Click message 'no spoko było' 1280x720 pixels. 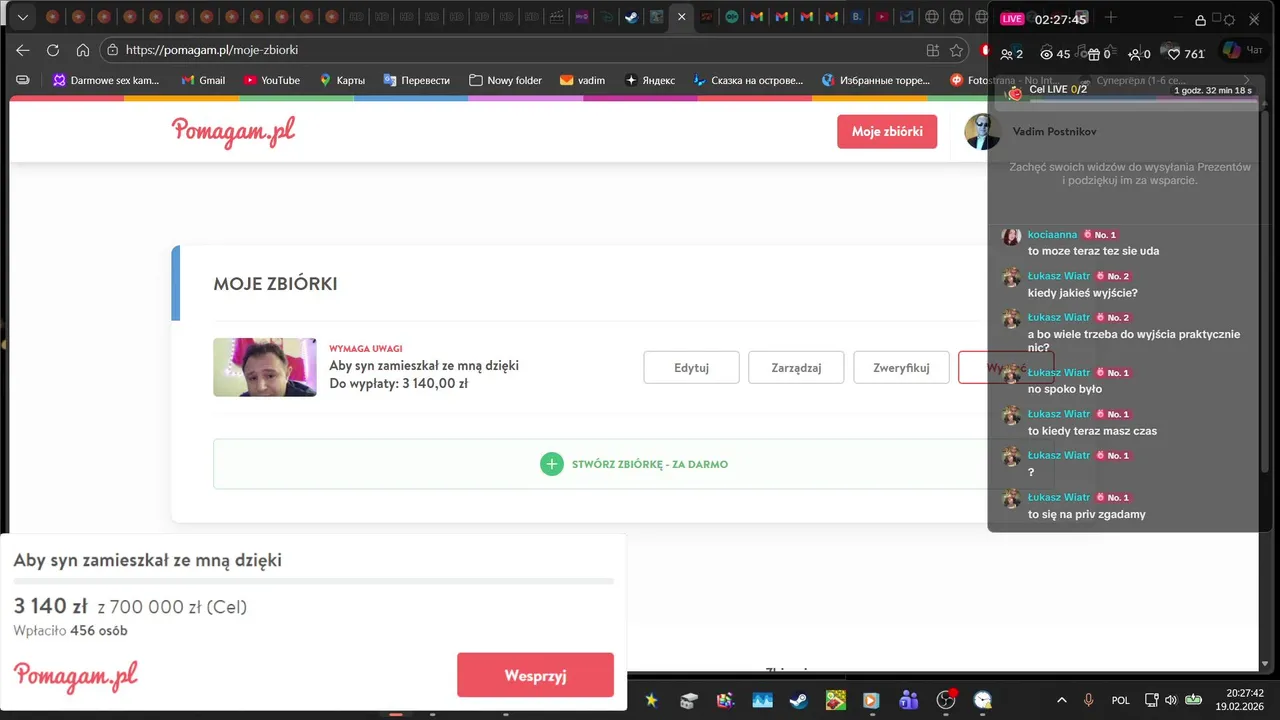pyautogui.click(x=1065, y=389)
